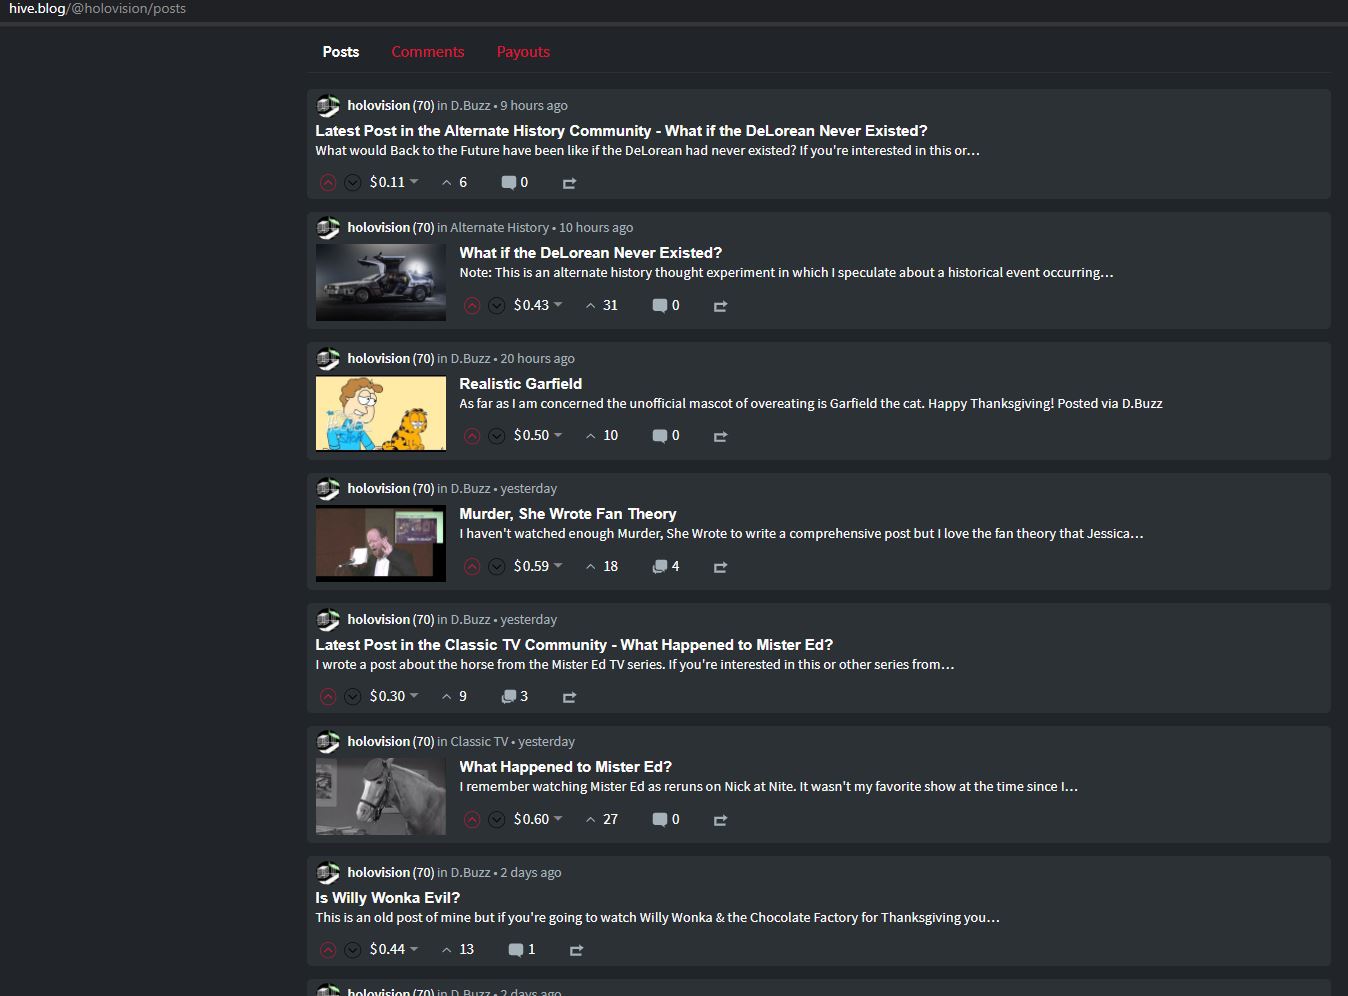This screenshot has width=1348, height=996.
Task: Switch to the Payouts tab
Action: coord(523,52)
